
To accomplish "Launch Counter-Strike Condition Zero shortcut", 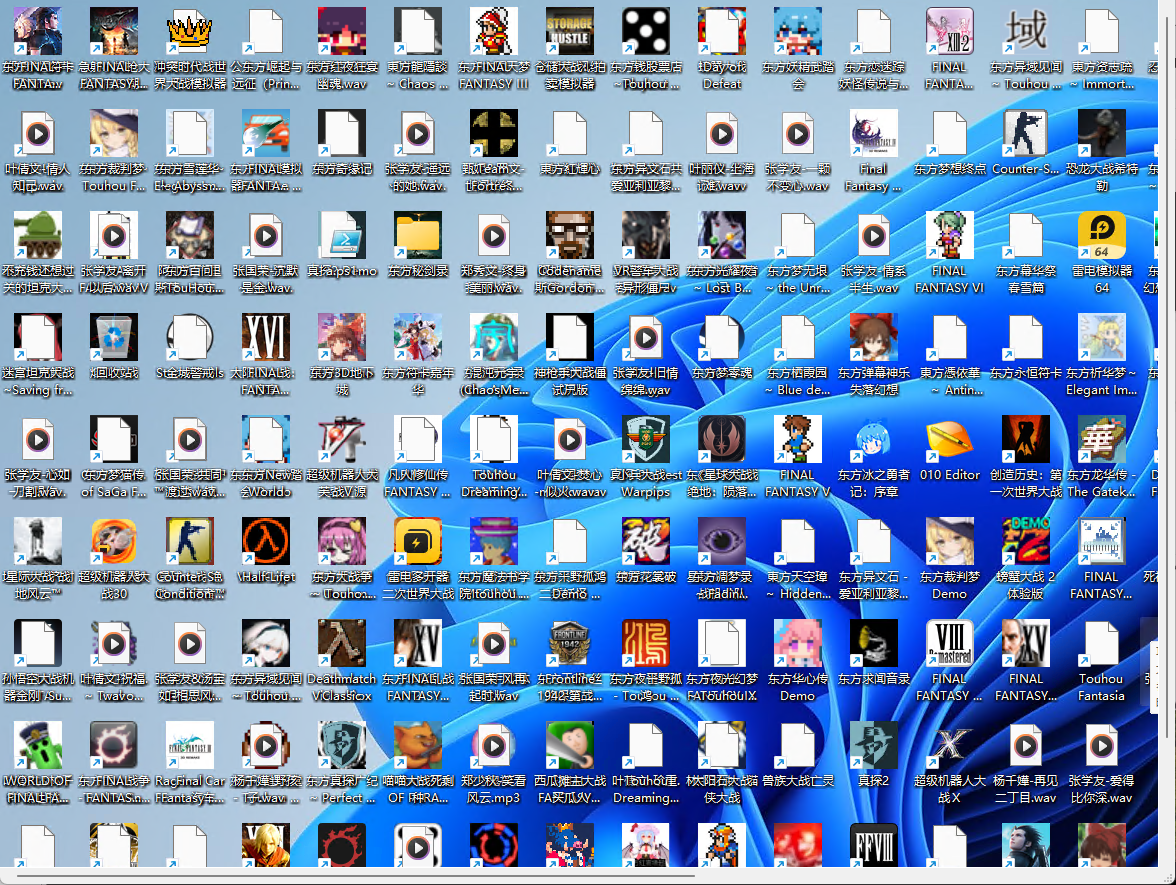I will tap(190, 542).
